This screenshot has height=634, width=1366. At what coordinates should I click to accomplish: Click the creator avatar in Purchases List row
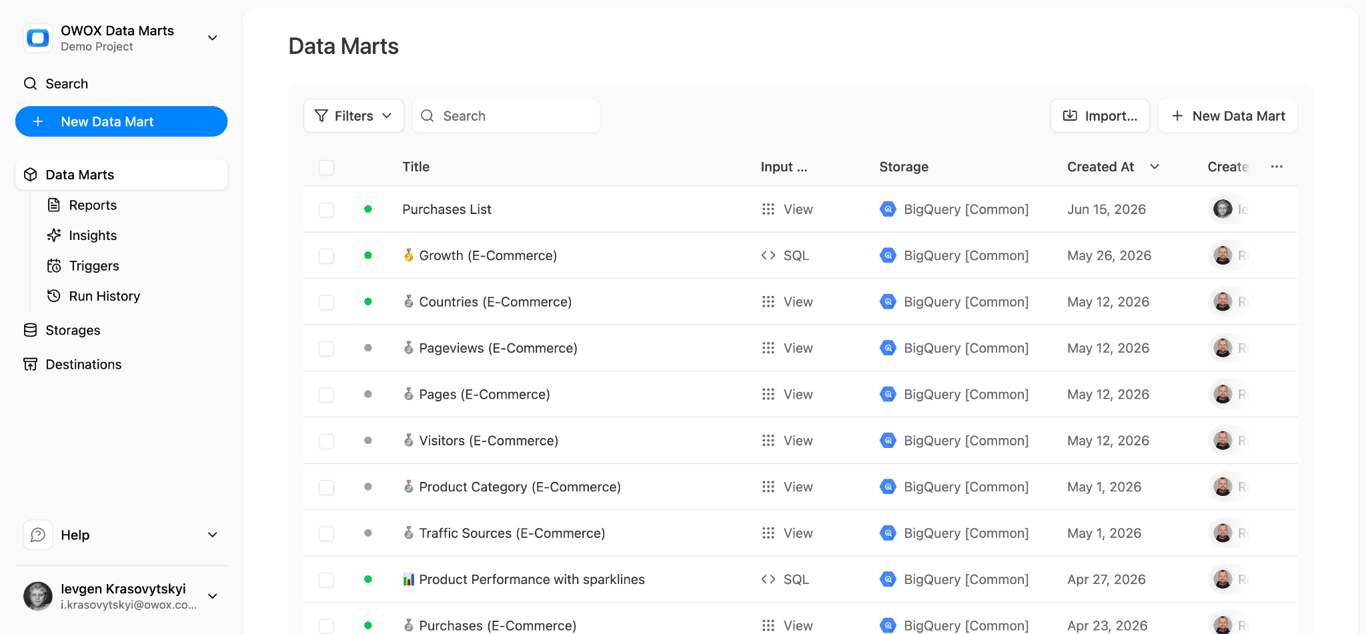1223,209
